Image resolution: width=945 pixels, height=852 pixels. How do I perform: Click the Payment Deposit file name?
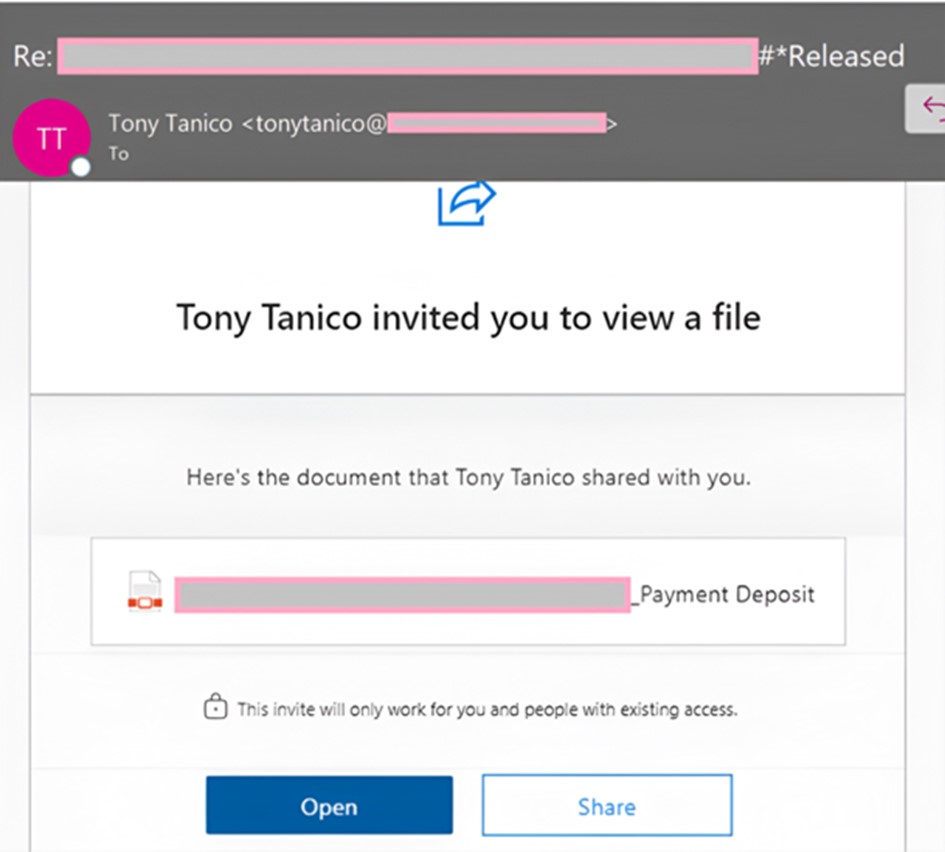pos(727,594)
